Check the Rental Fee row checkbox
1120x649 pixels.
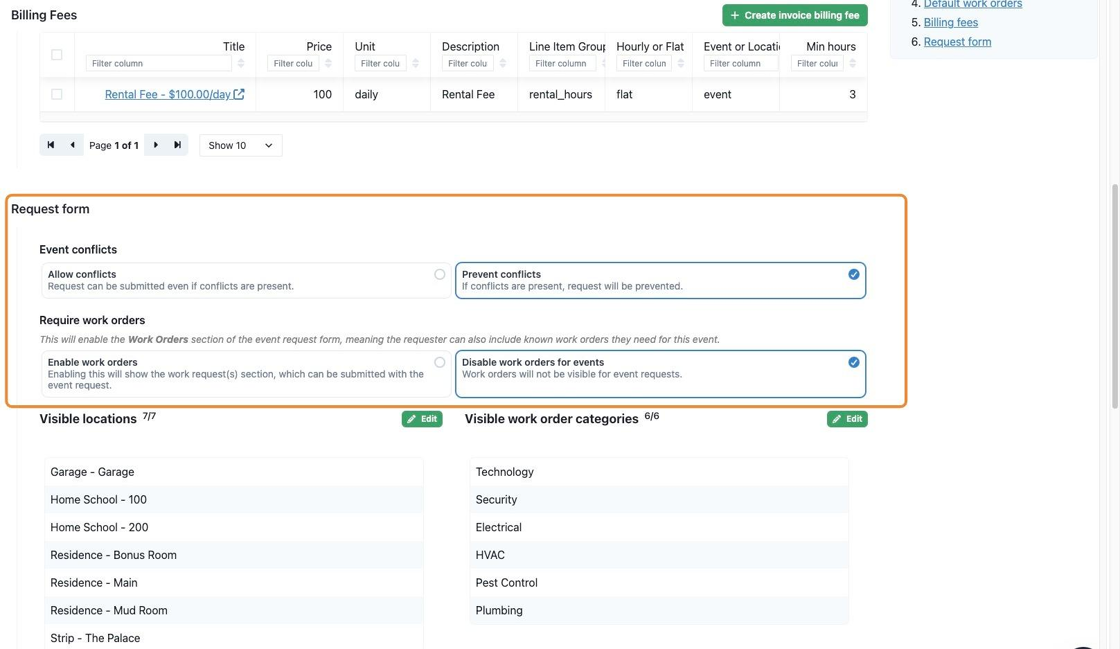[56, 94]
